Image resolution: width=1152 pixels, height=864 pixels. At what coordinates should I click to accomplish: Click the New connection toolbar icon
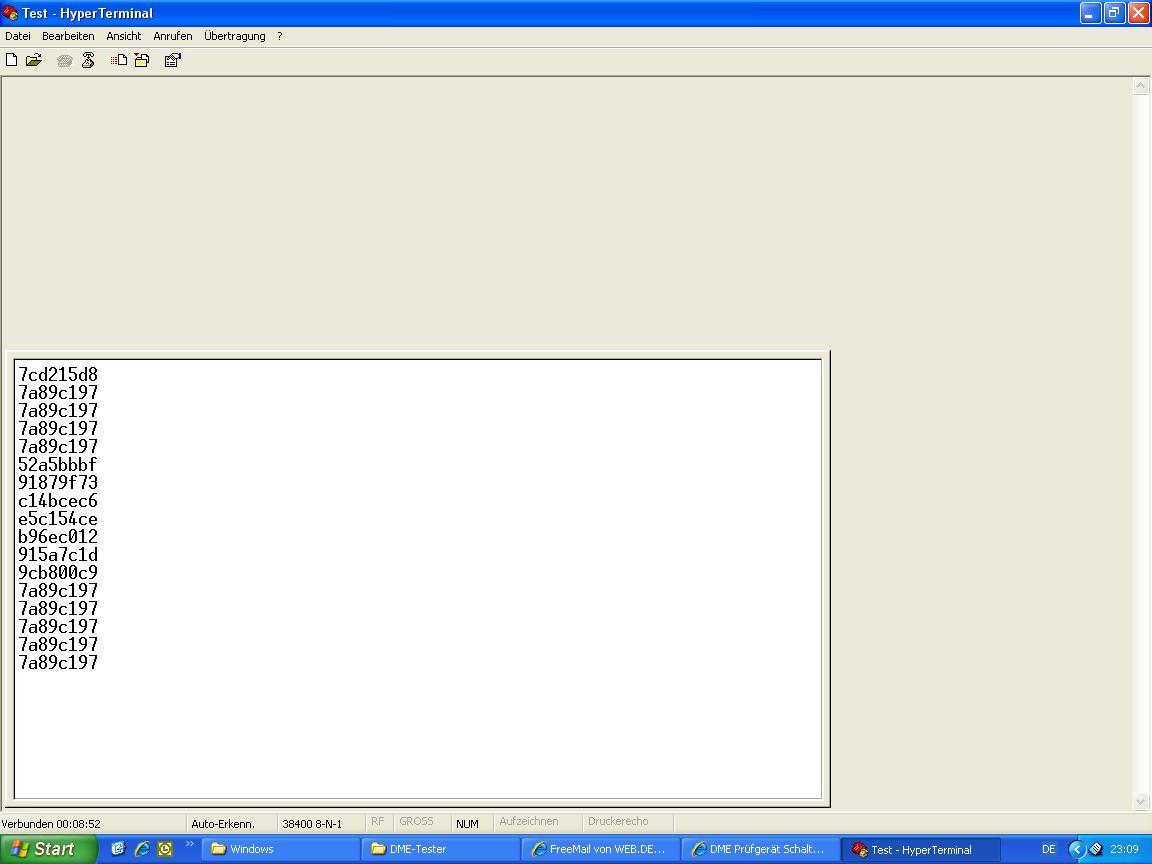pyautogui.click(x=12, y=60)
